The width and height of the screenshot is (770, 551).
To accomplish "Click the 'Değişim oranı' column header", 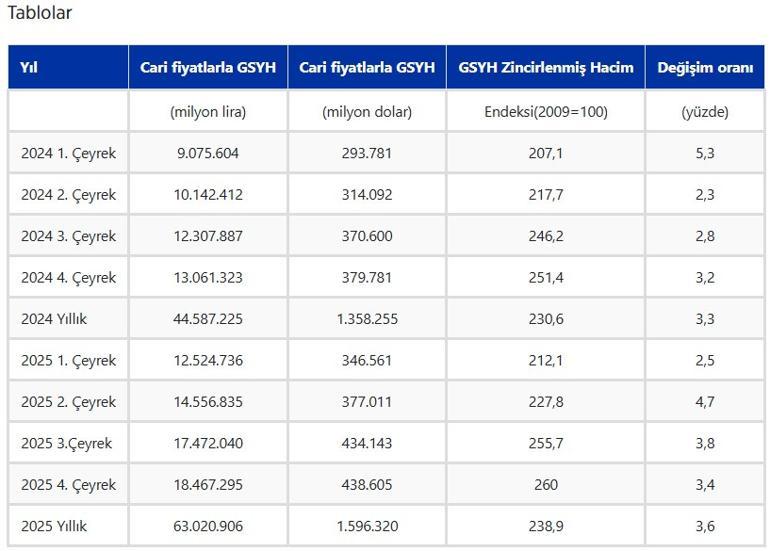I will [705, 68].
